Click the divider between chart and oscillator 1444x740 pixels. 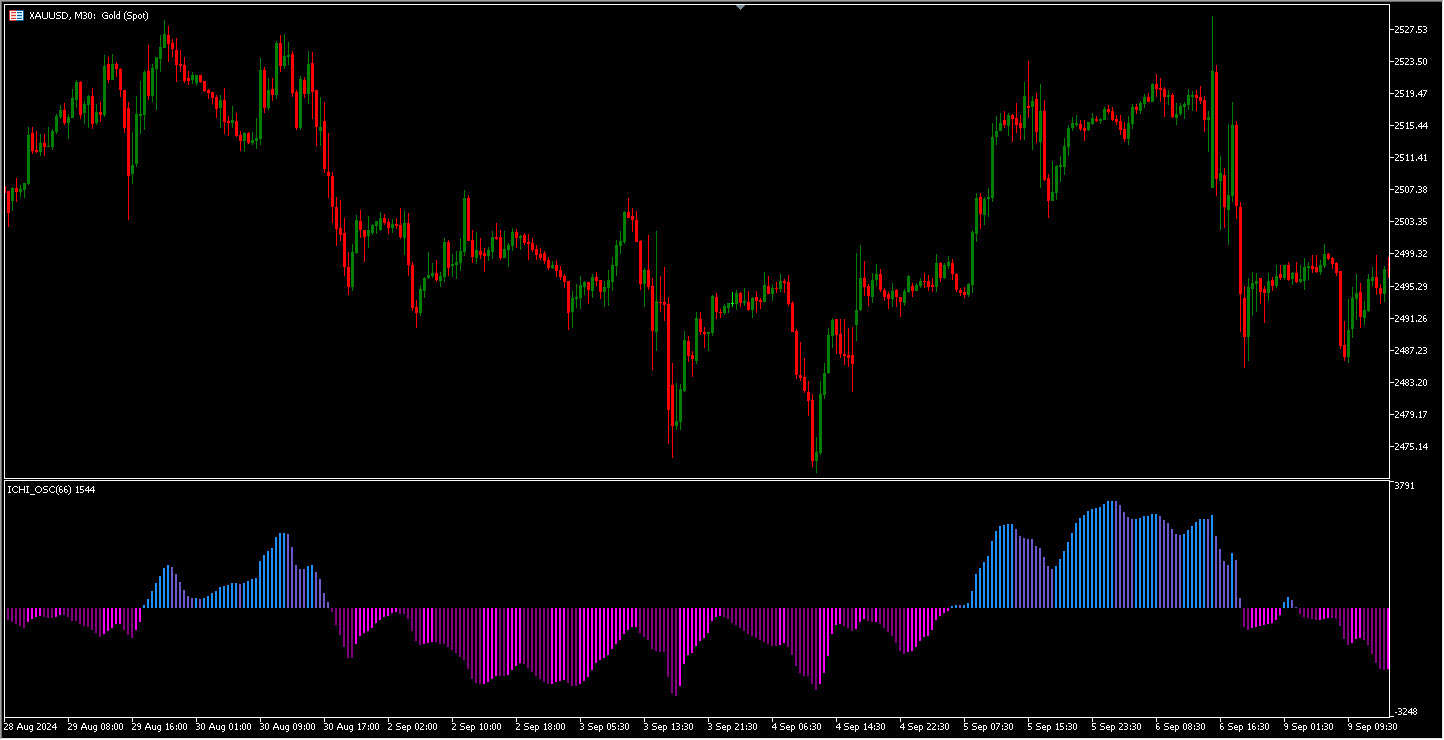(x=700, y=479)
